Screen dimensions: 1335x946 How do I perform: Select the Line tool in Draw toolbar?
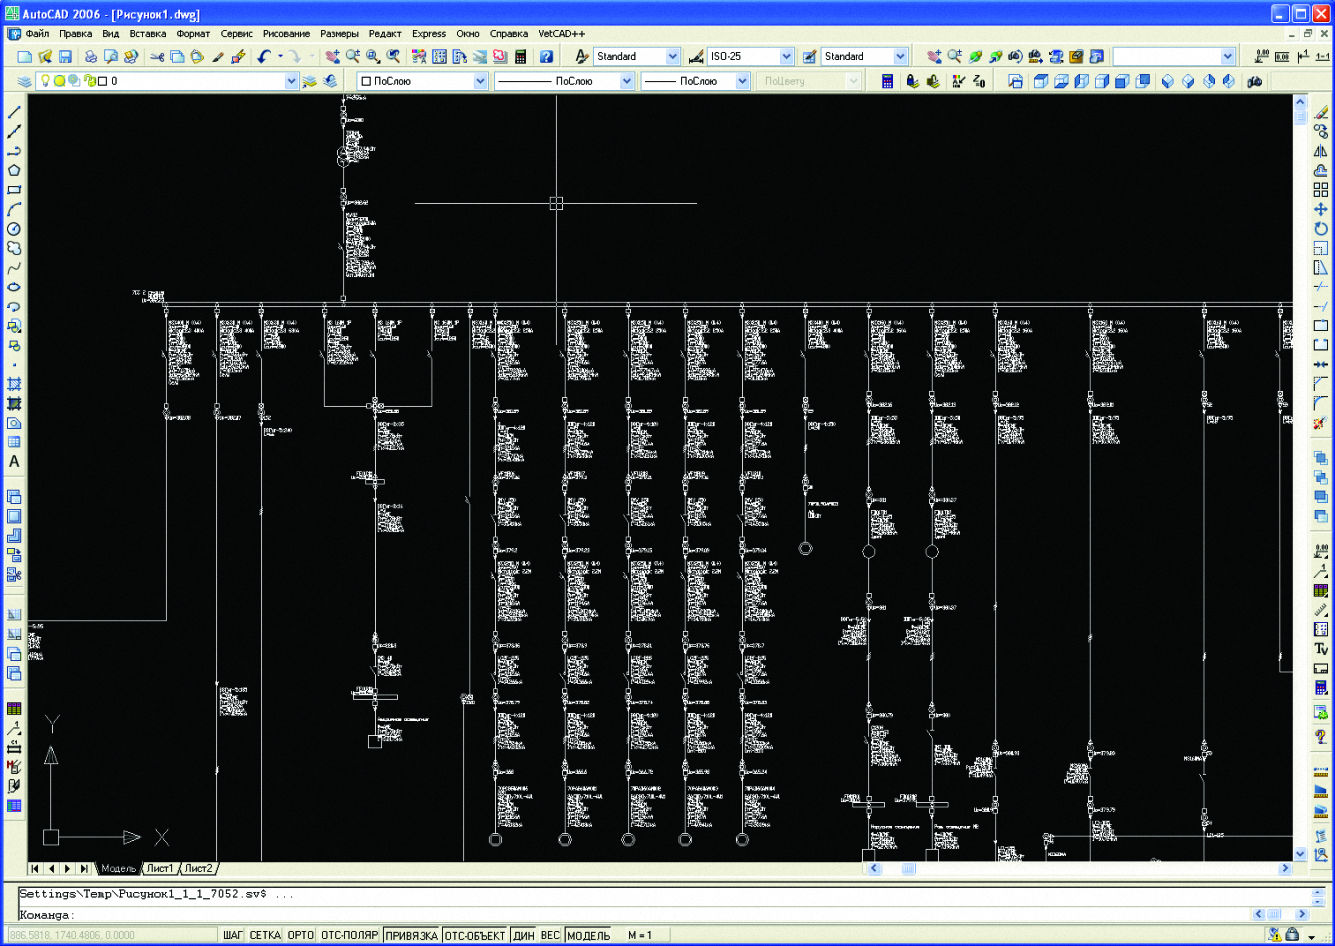tap(14, 112)
